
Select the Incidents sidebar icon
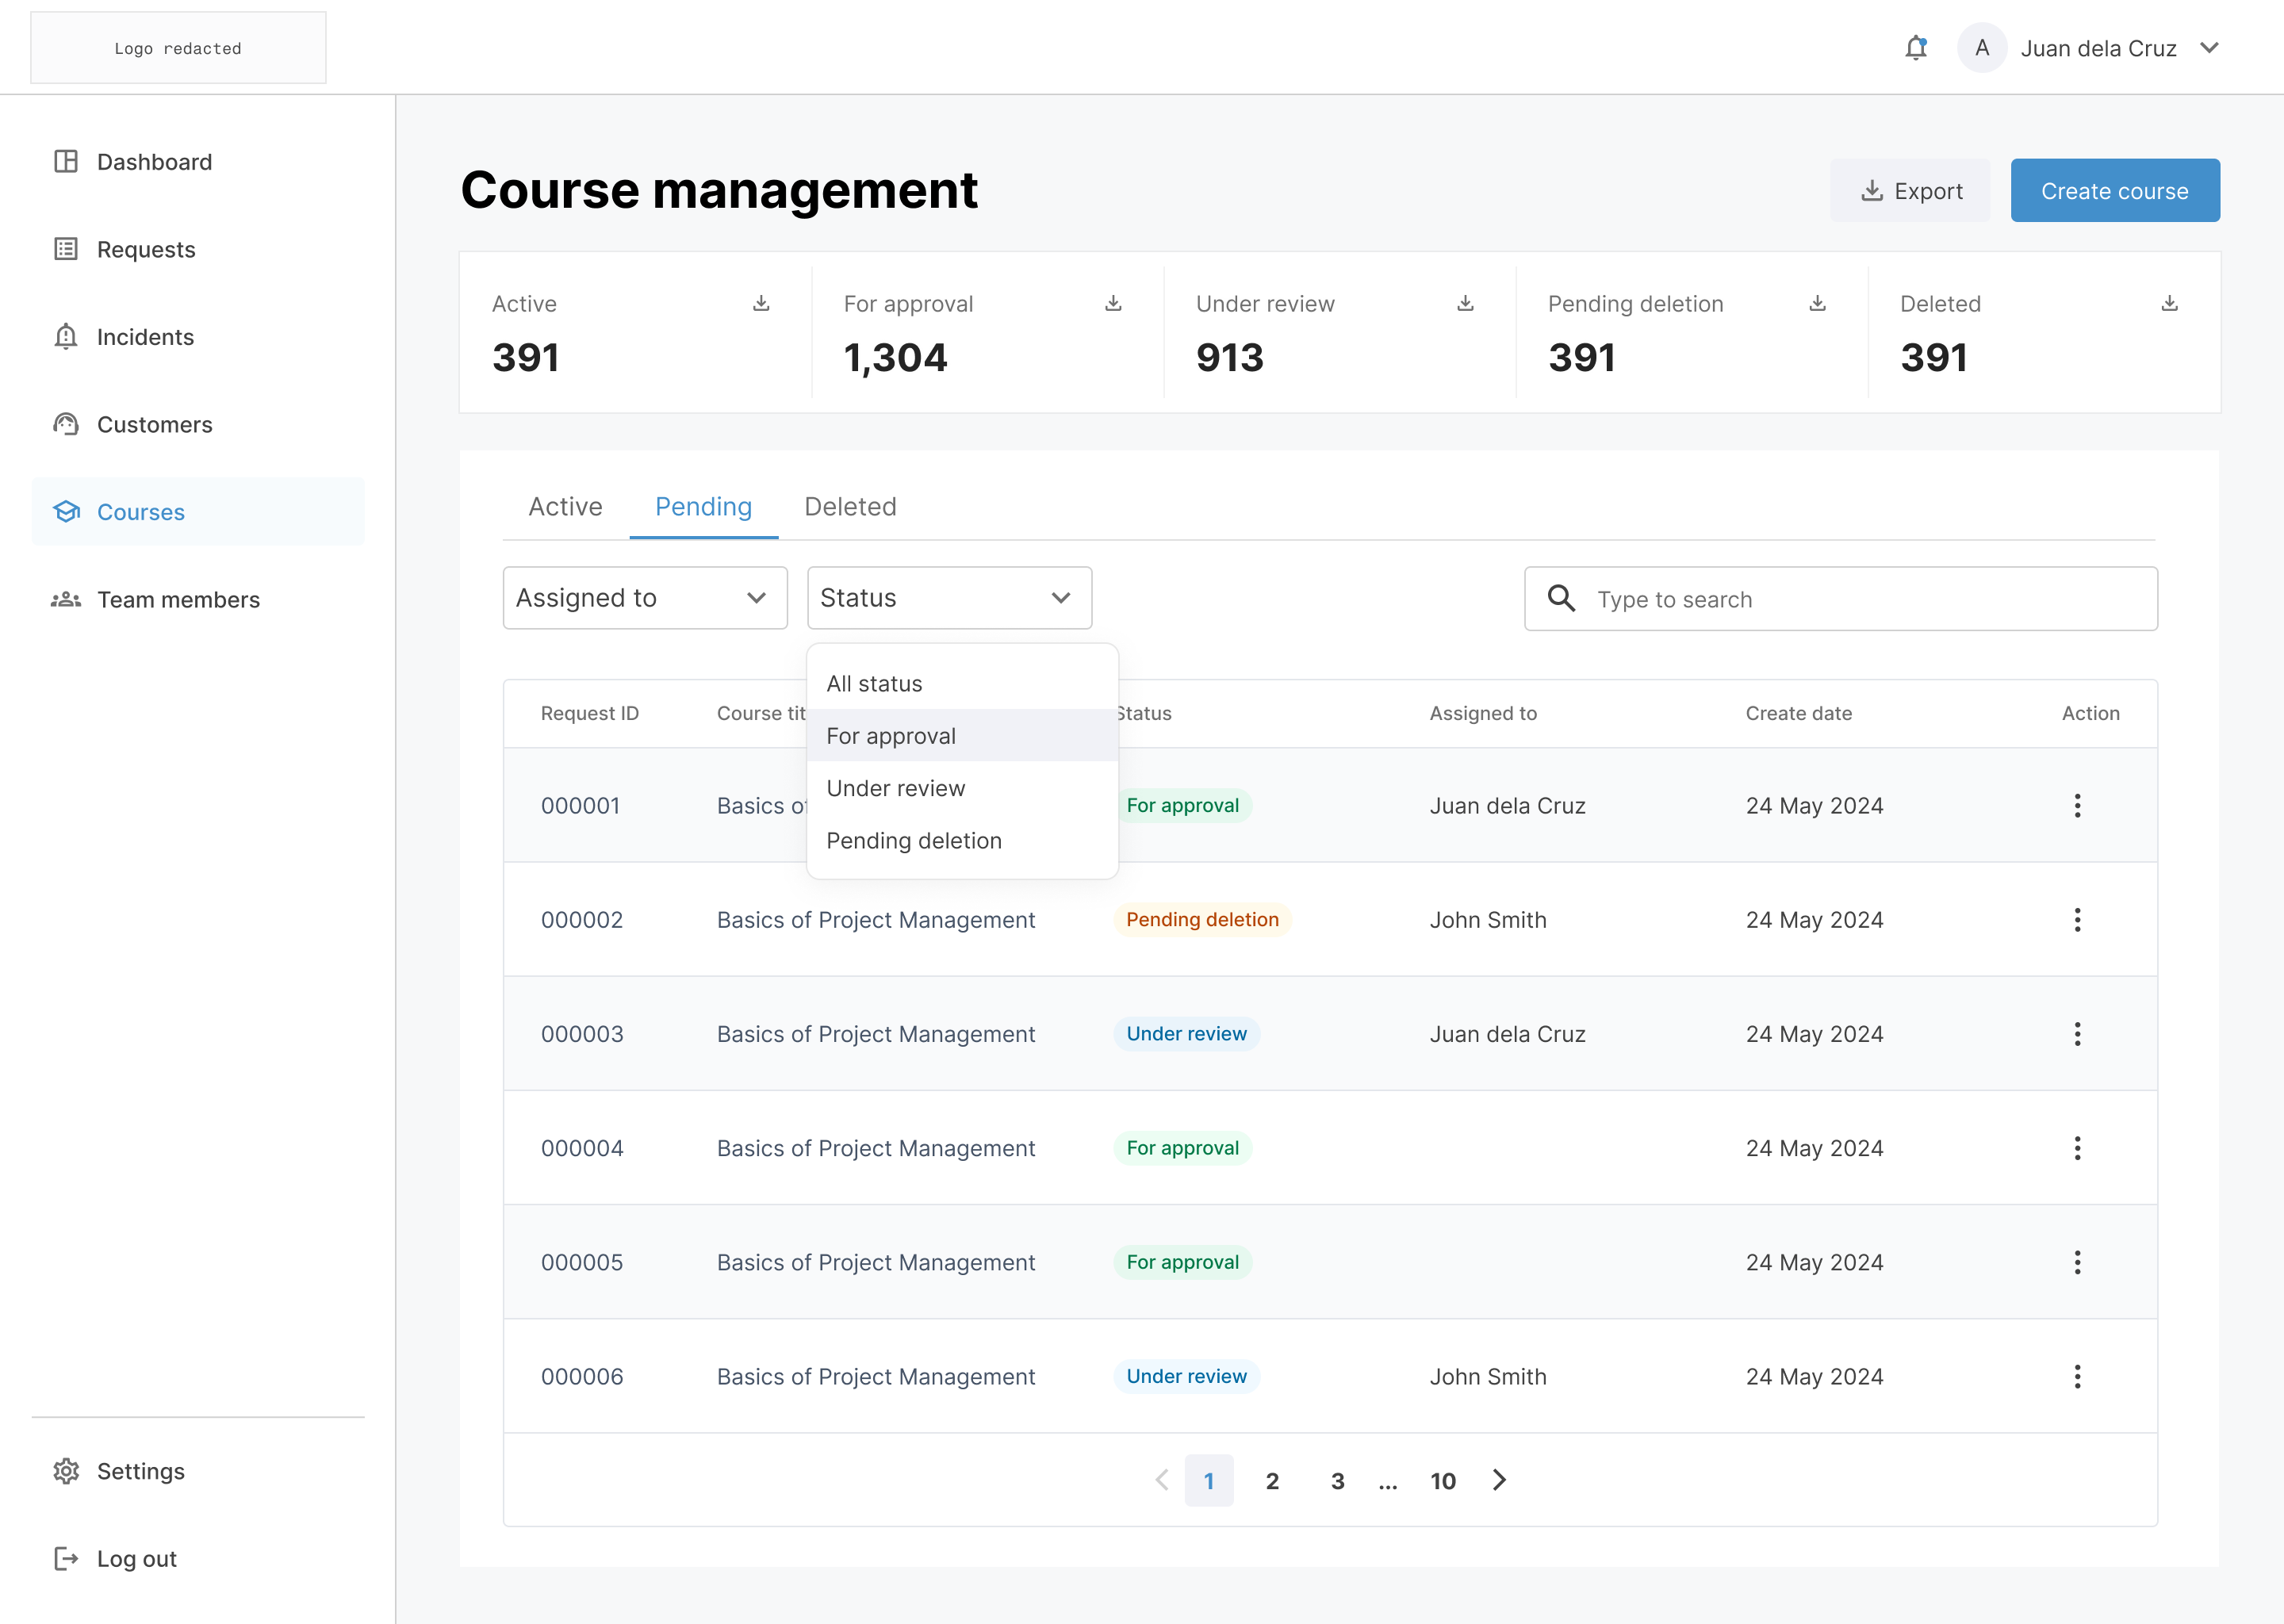tap(65, 337)
